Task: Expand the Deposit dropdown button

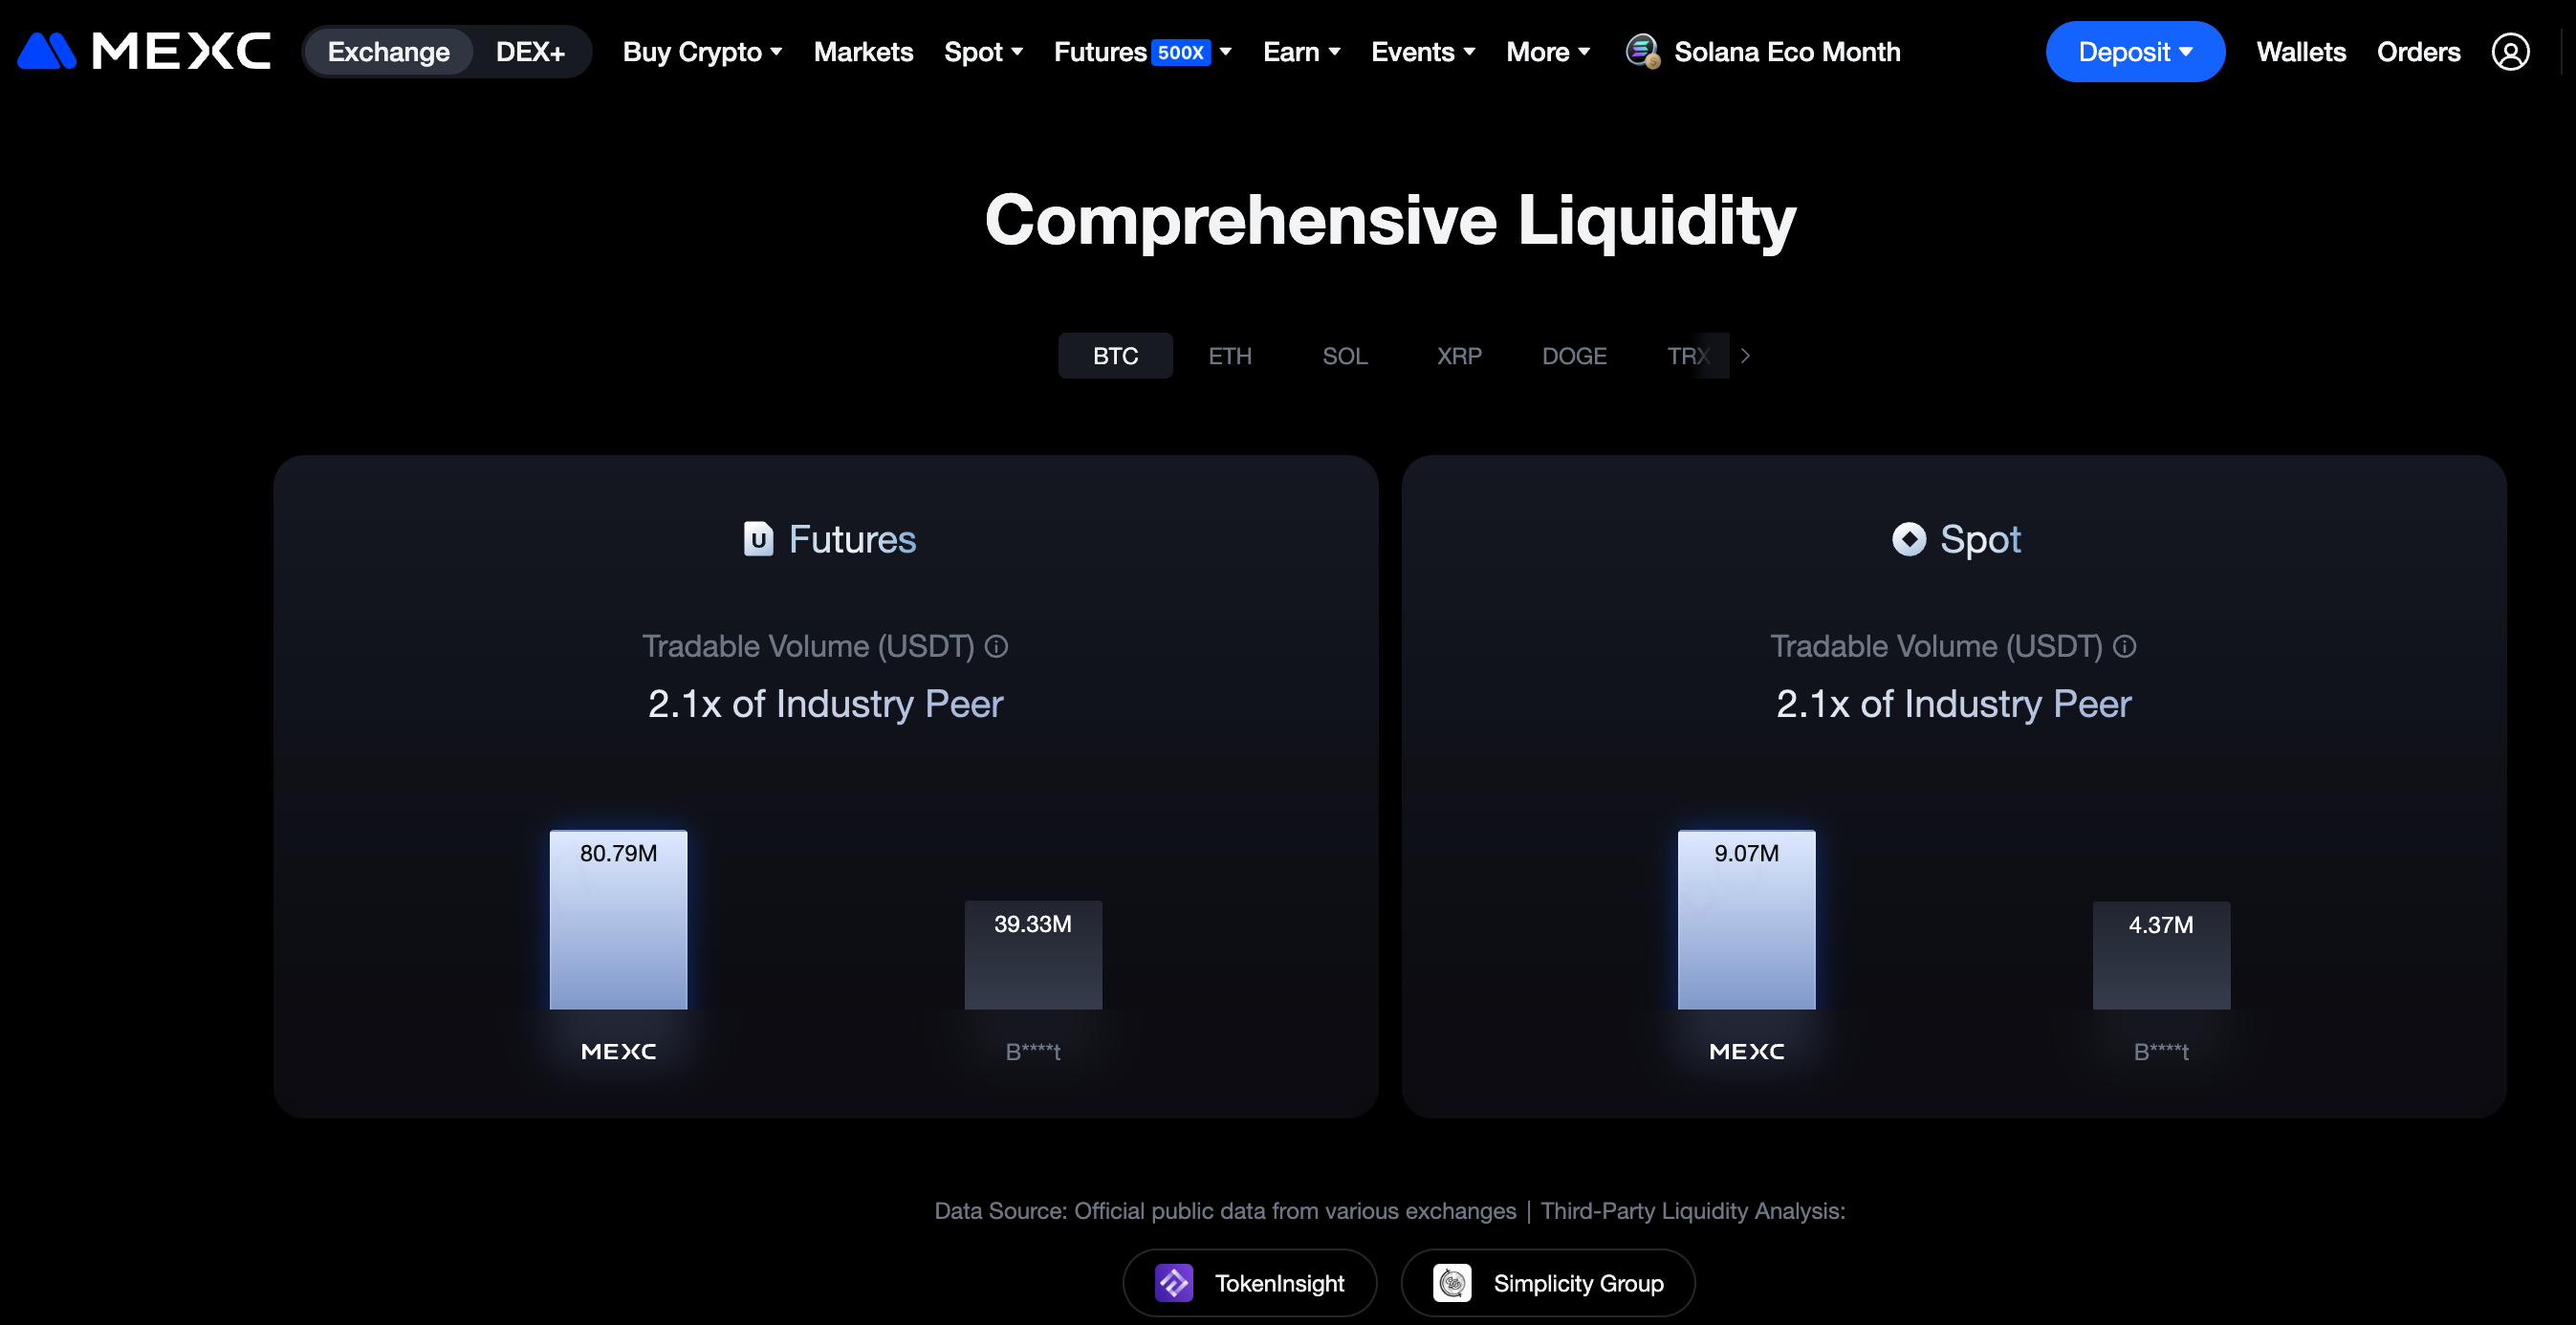Action: 2134,52
